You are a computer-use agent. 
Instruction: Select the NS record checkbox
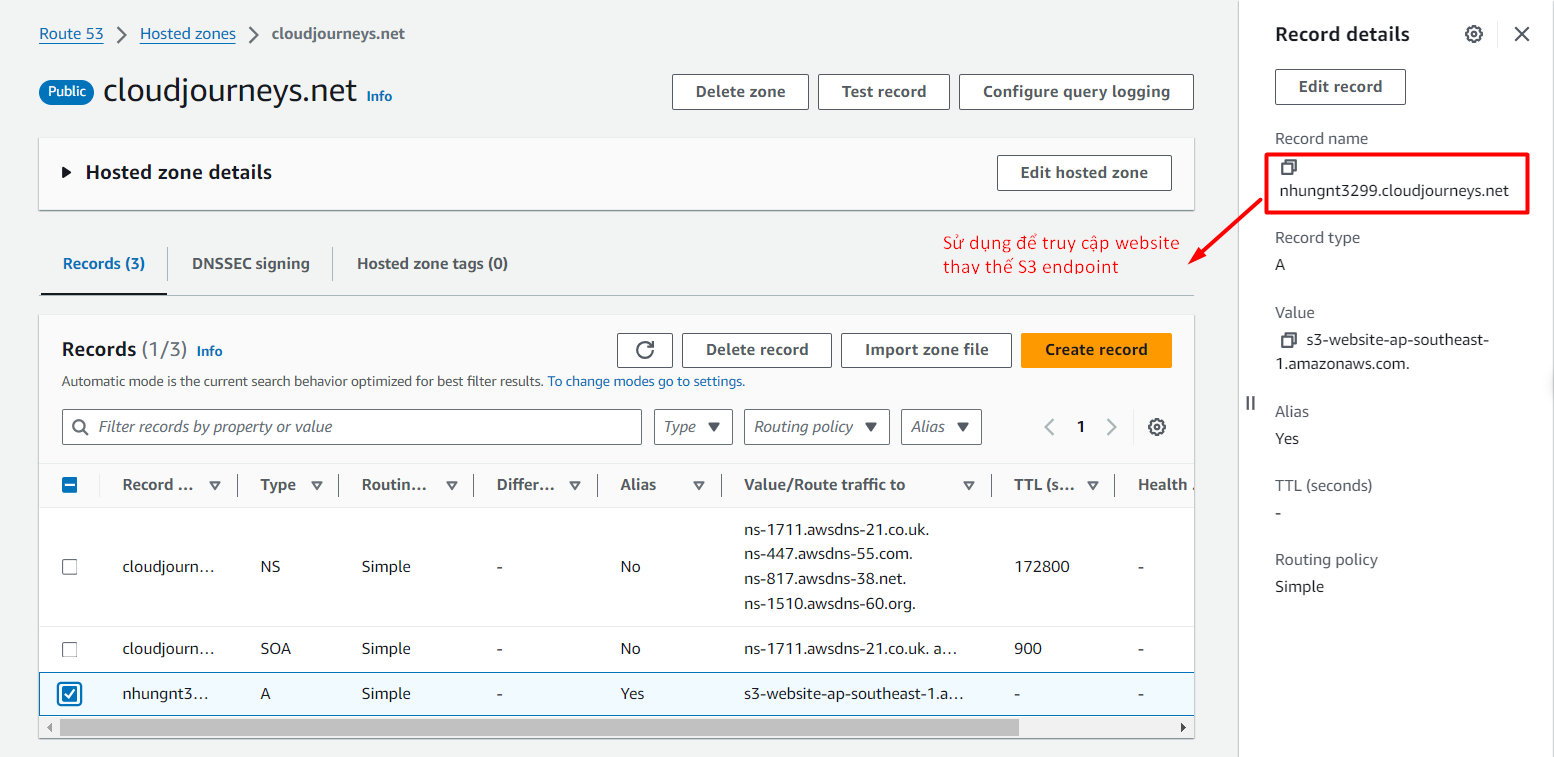point(70,567)
